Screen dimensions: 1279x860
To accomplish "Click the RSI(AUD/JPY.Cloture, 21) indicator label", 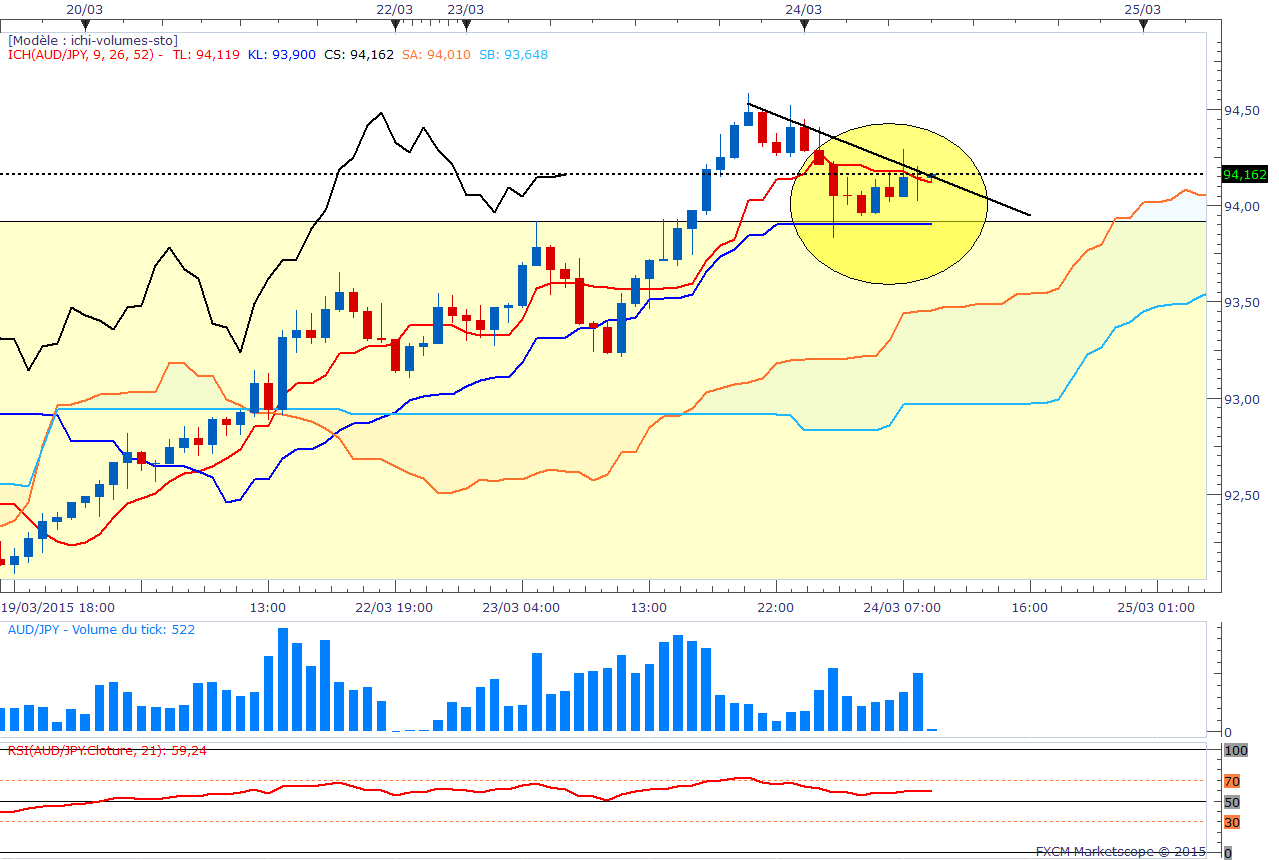I will tap(107, 750).
